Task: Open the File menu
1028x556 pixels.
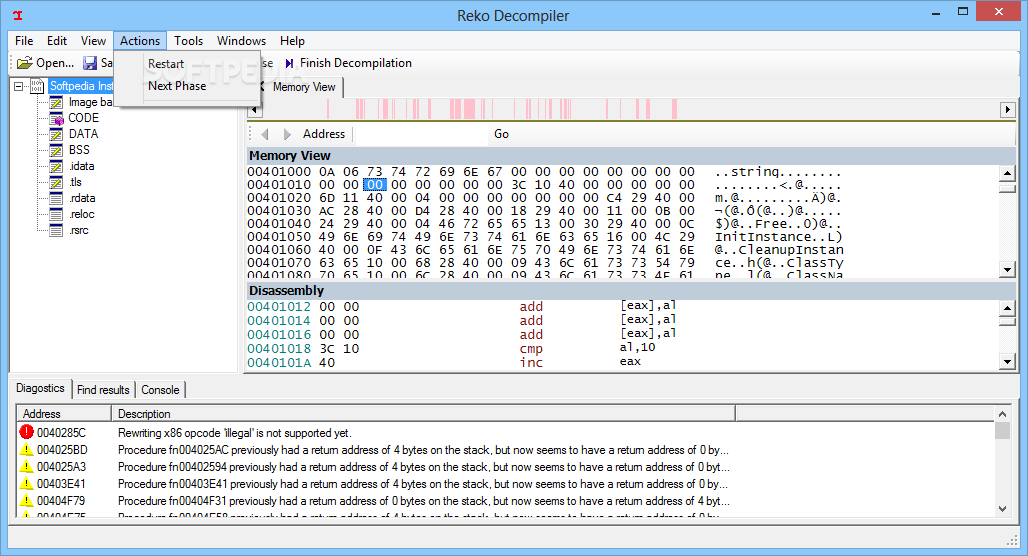Action: pyautogui.click(x=24, y=41)
